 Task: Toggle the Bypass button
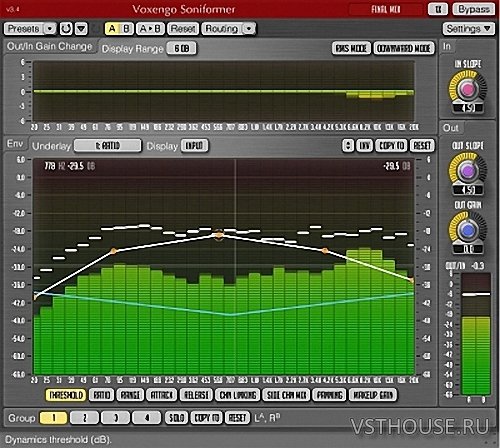pos(473,9)
